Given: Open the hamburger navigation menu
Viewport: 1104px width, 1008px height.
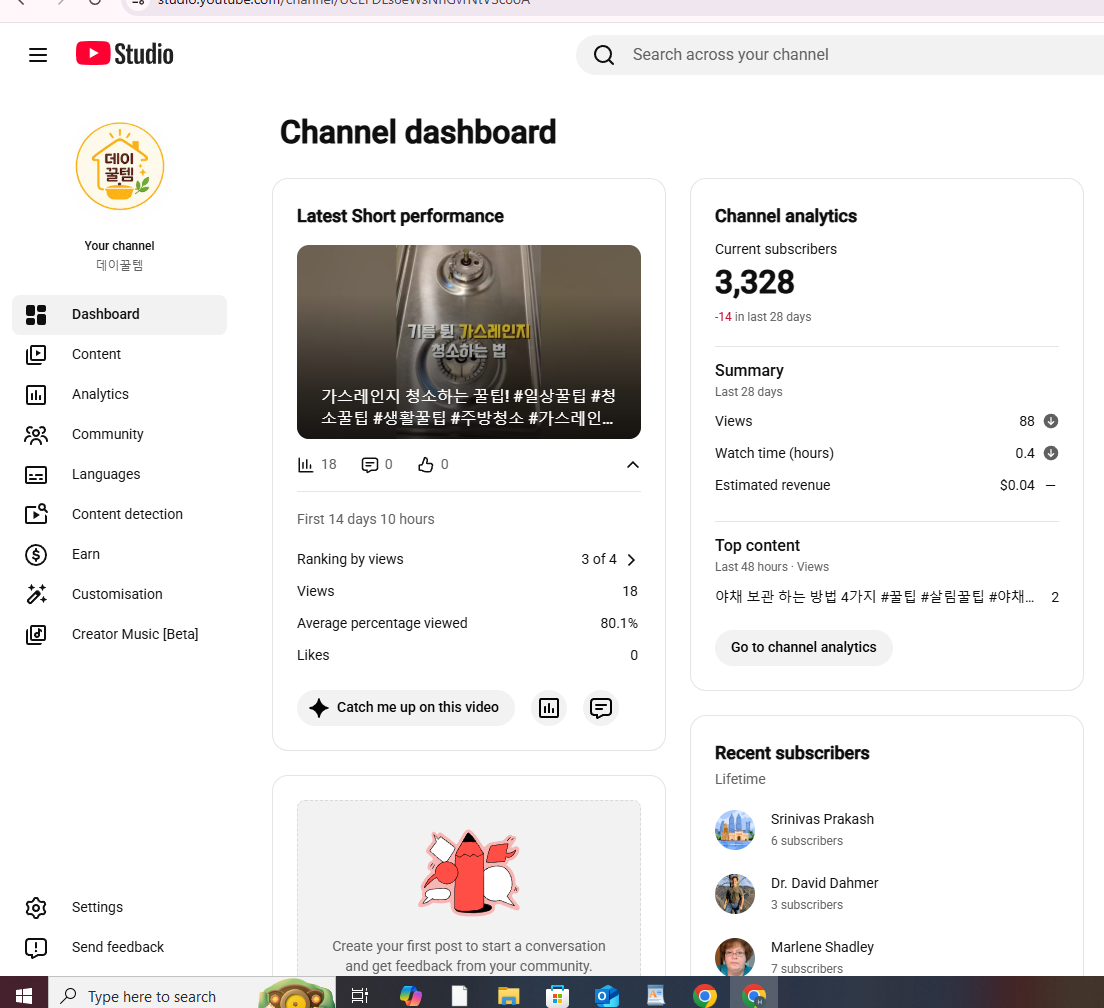Looking at the screenshot, I should [38, 55].
